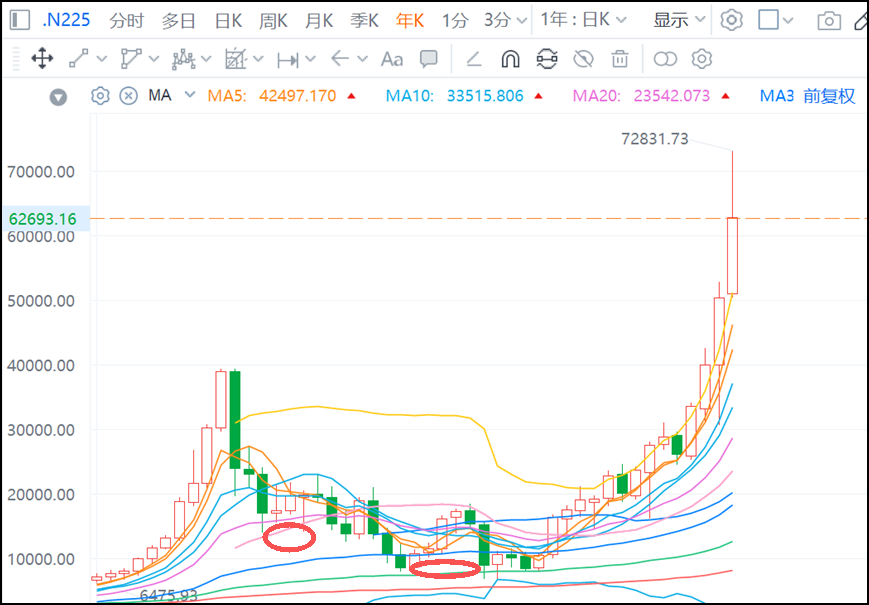Expand the layout square dropdown arrow
This screenshot has width=869, height=605.
[x=788, y=21]
